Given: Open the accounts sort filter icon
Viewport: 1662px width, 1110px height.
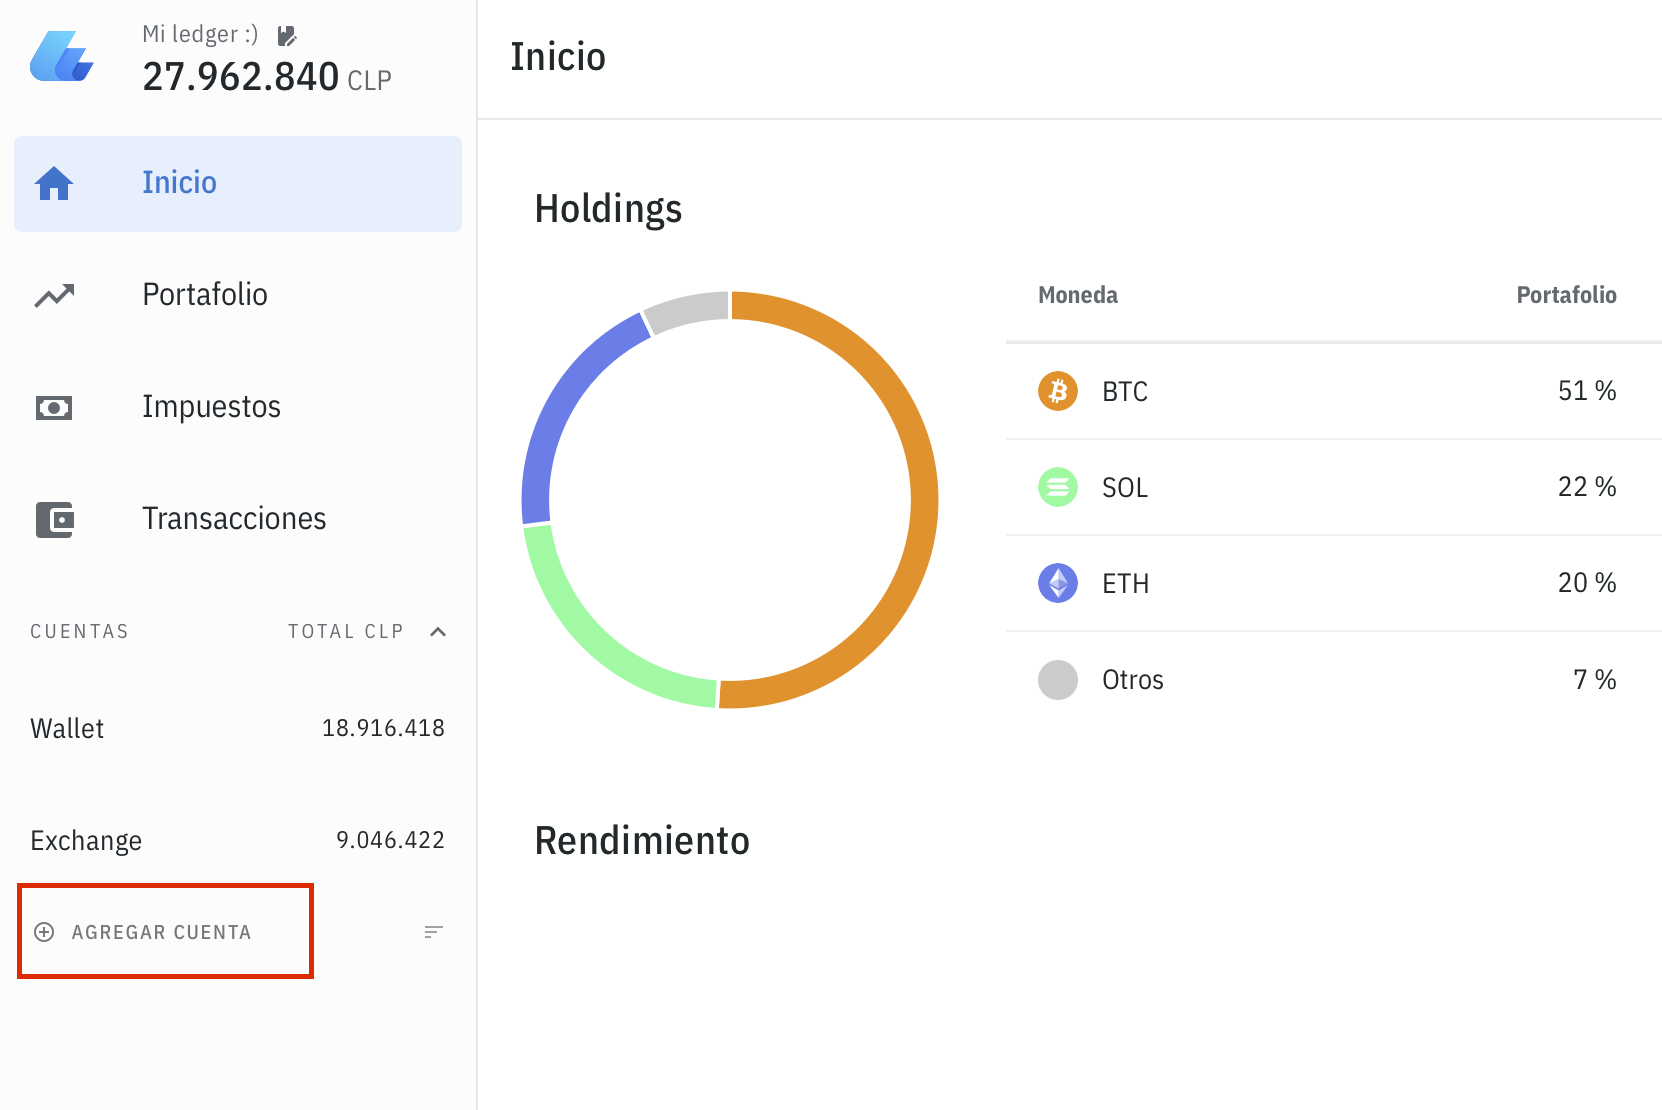Looking at the screenshot, I should (433, 932).
